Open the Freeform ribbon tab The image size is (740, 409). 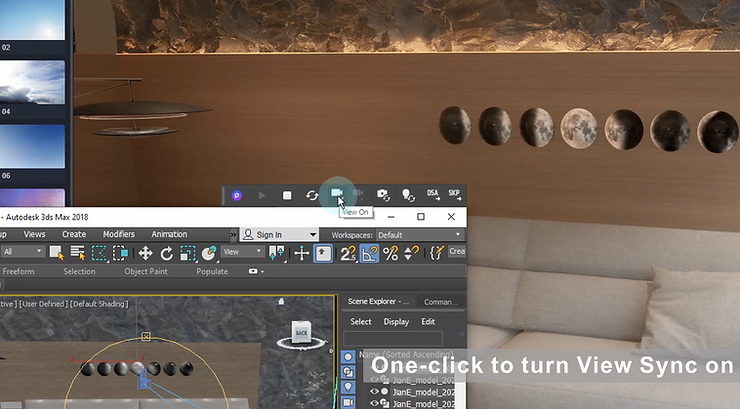[x=18, y=271]
